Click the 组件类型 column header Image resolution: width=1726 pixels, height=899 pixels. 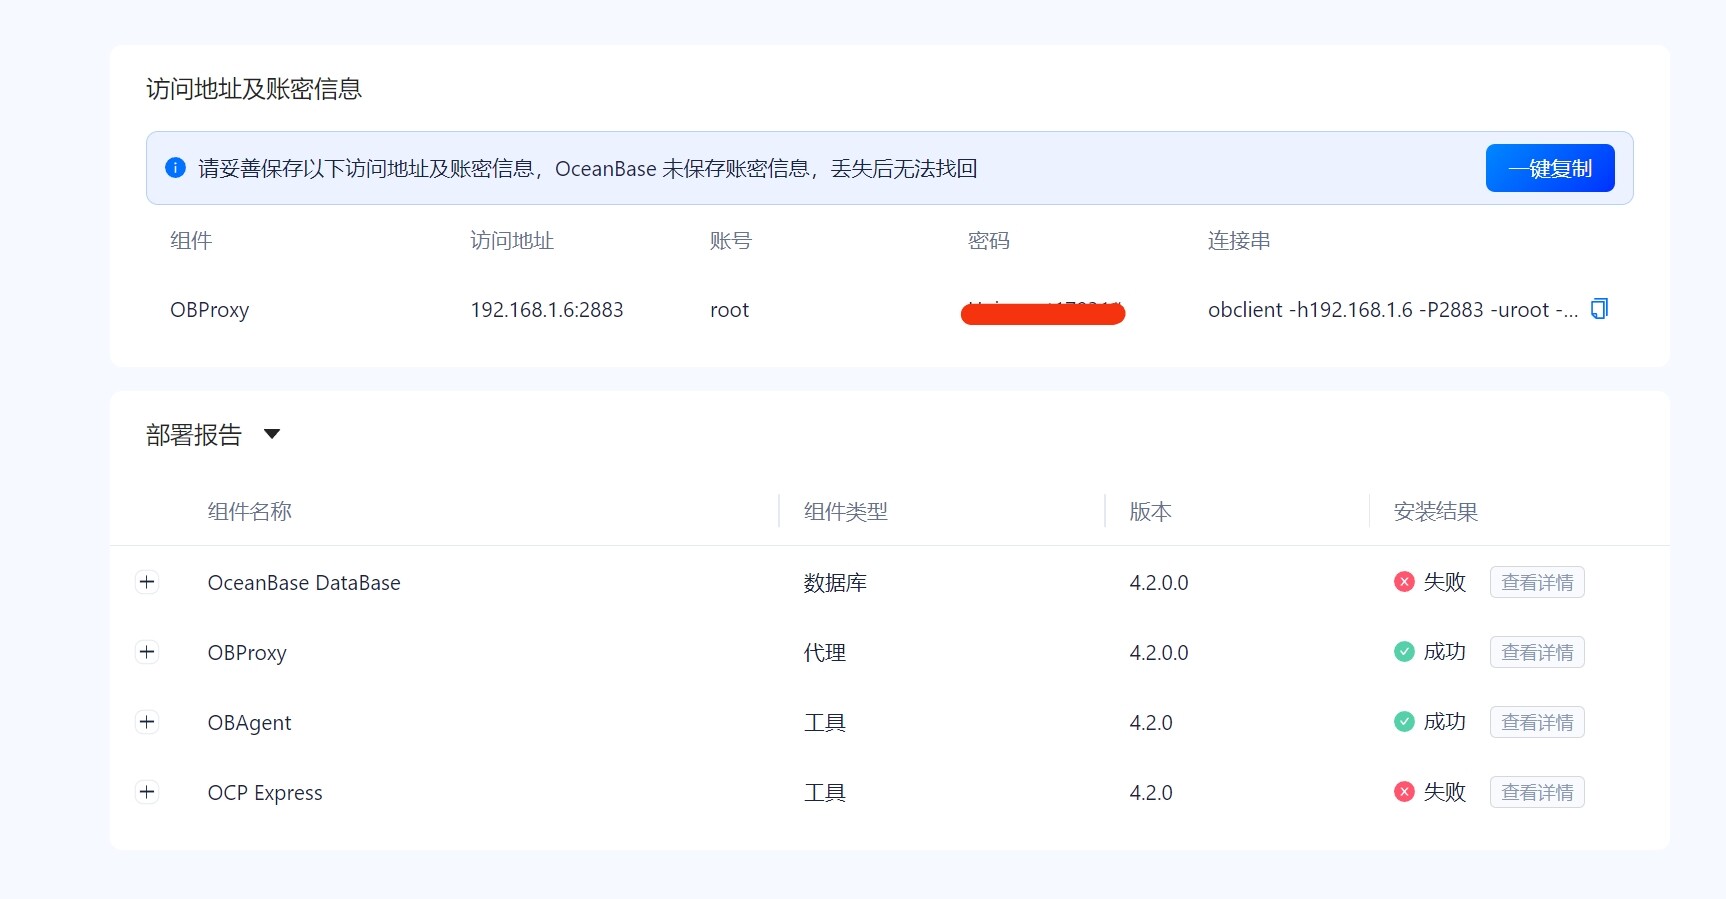(x=846, y=511)
